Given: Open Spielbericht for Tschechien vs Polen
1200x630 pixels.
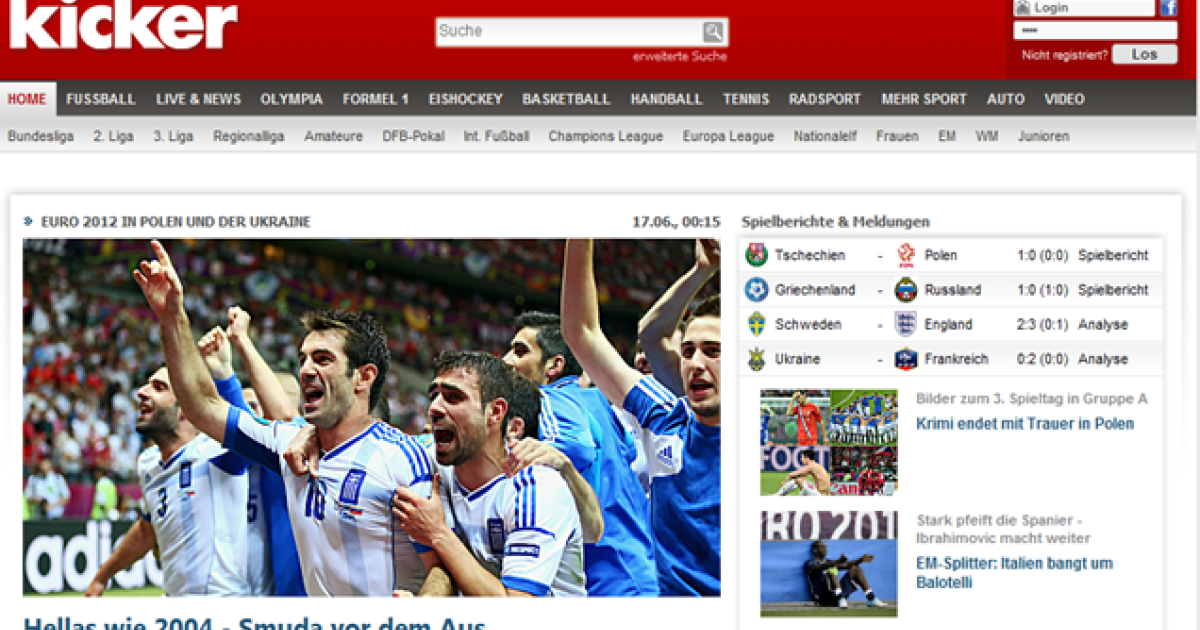Looking at the screenshot, I should pyautogui.click(x=1112, y=255).
